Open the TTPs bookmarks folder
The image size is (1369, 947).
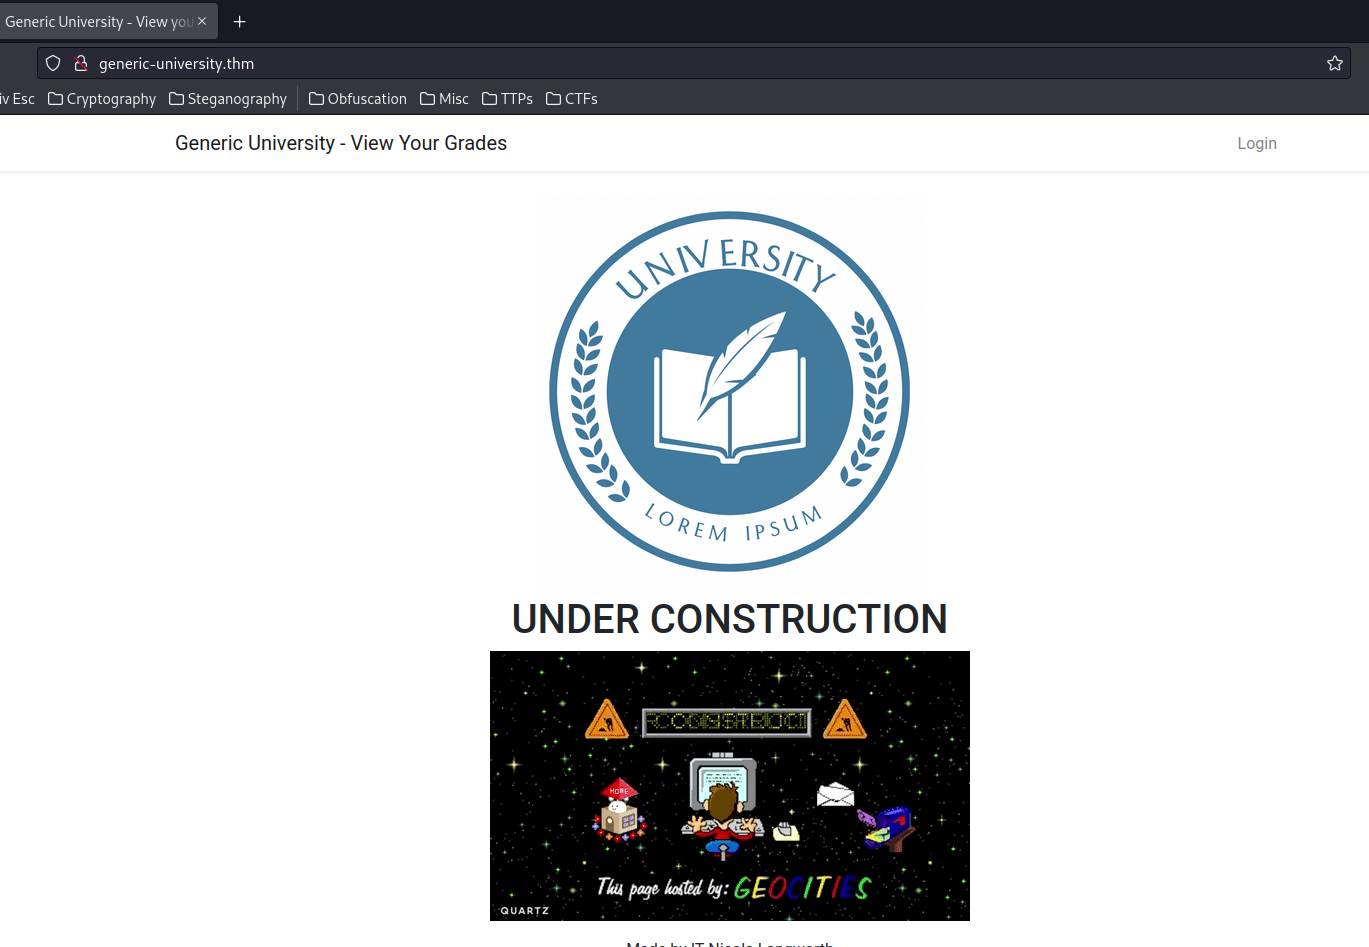[x=507, y=99]
